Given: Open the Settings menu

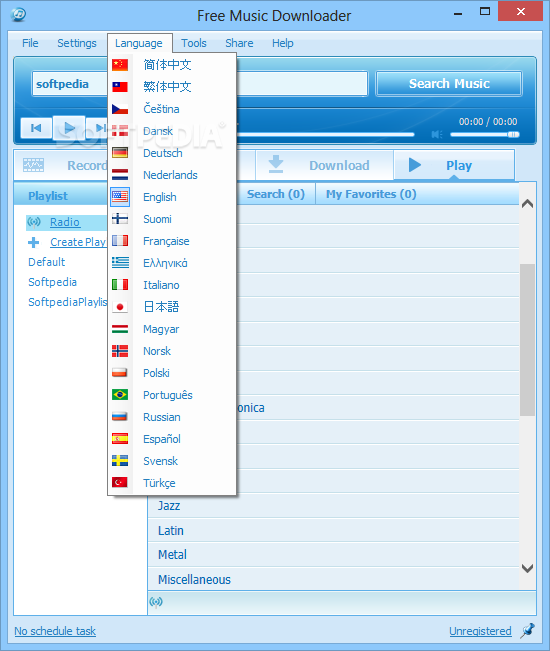Looking at the screenshot, I should [77, 43].
